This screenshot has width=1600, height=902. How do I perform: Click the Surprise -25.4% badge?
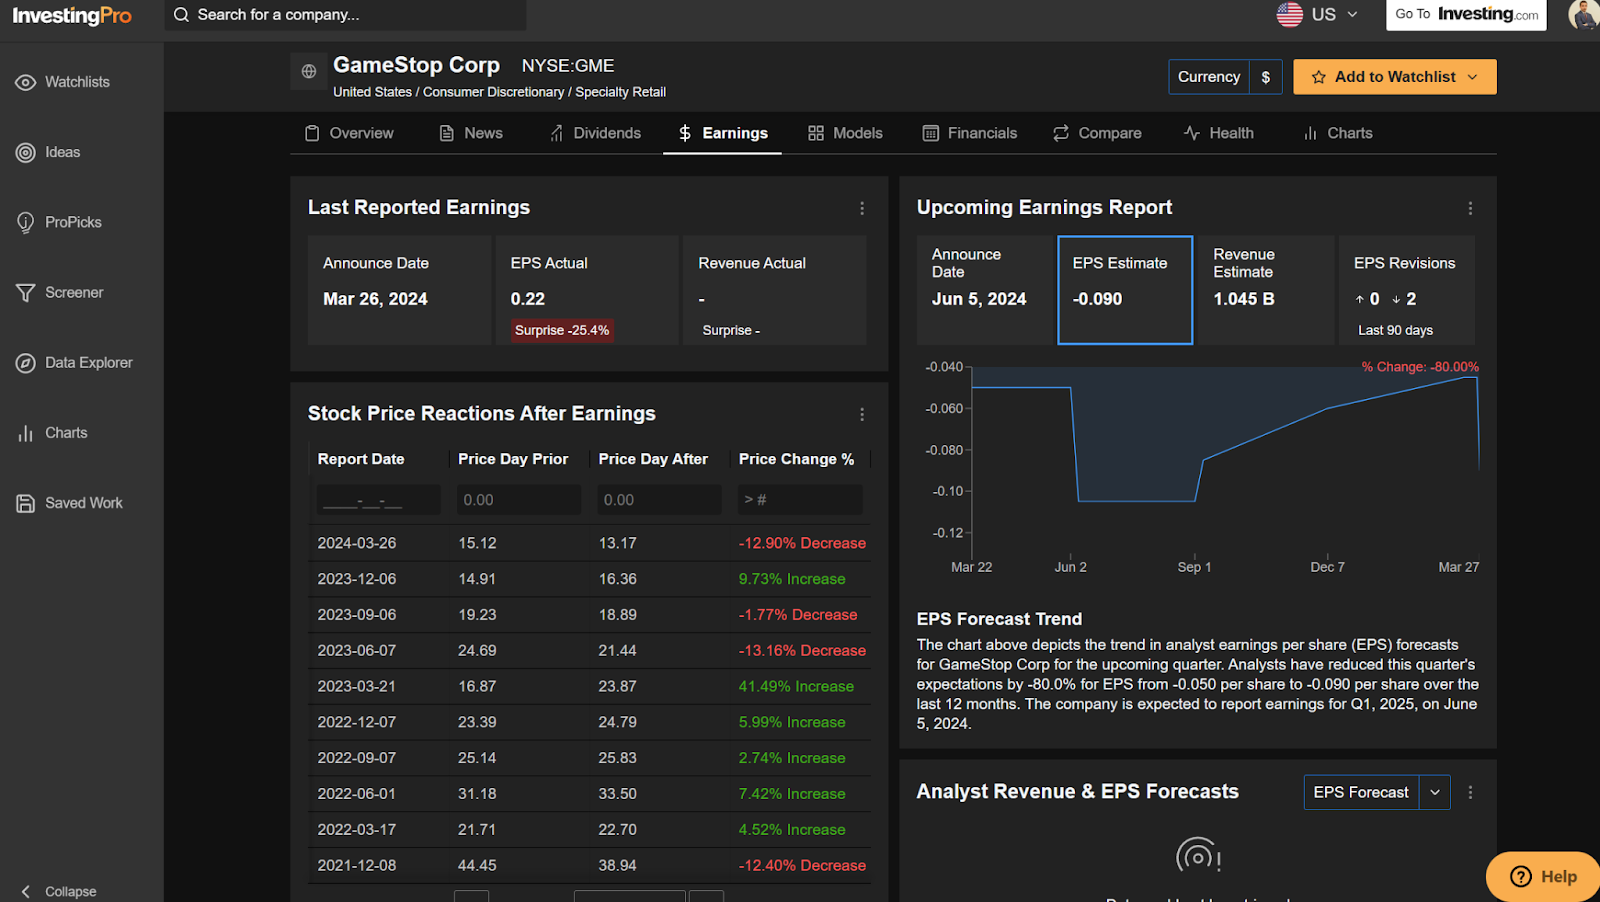[x=562, y=330]
